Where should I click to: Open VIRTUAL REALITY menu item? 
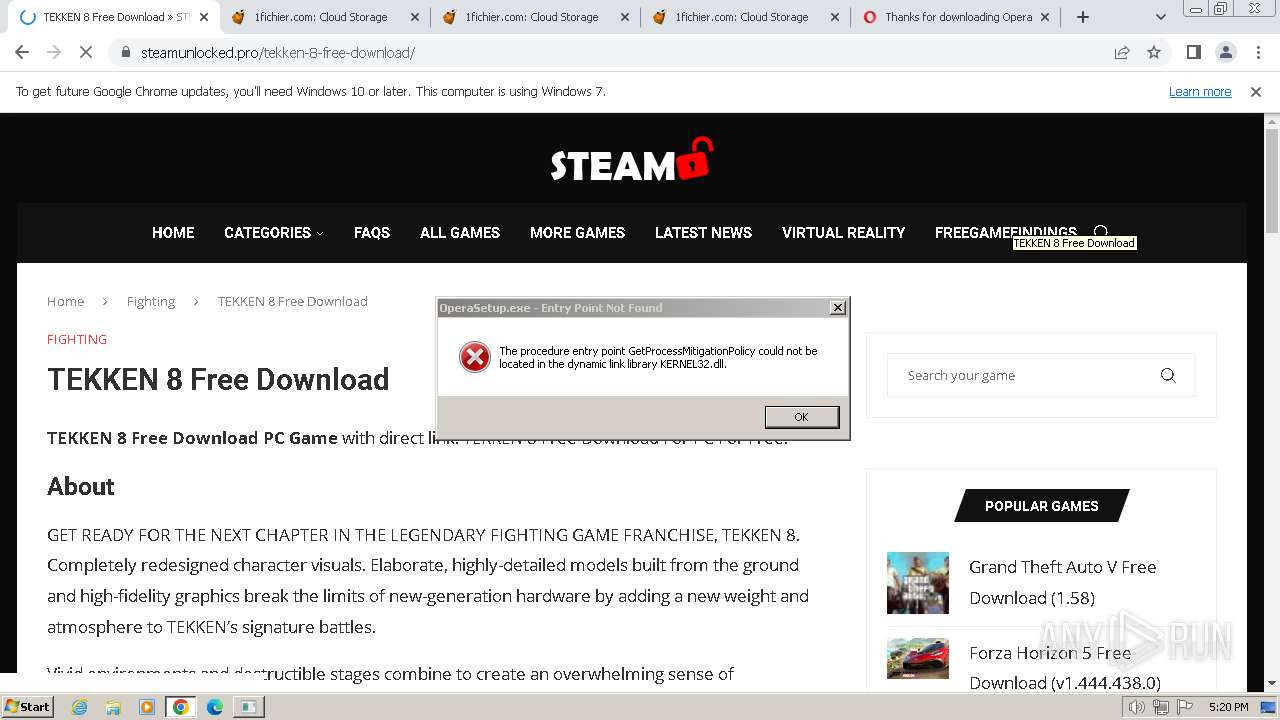pos(843,232)
